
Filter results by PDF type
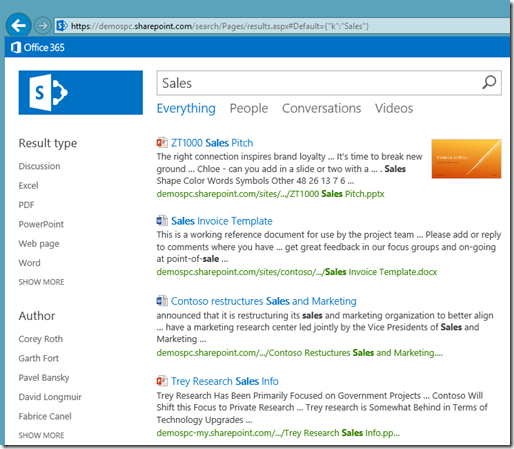click(26, 205)
